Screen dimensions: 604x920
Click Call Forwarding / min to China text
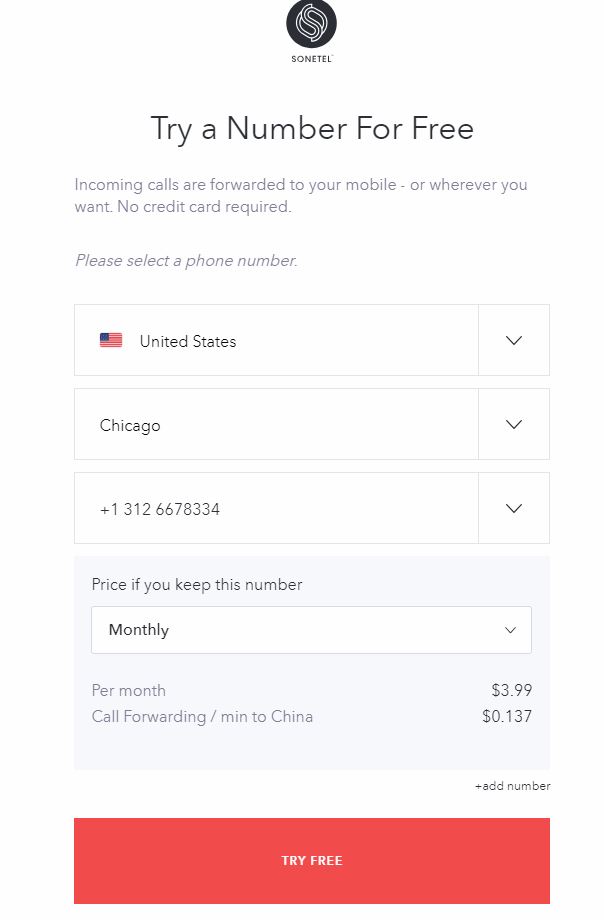pyautogui.click(x=202, y=716)
